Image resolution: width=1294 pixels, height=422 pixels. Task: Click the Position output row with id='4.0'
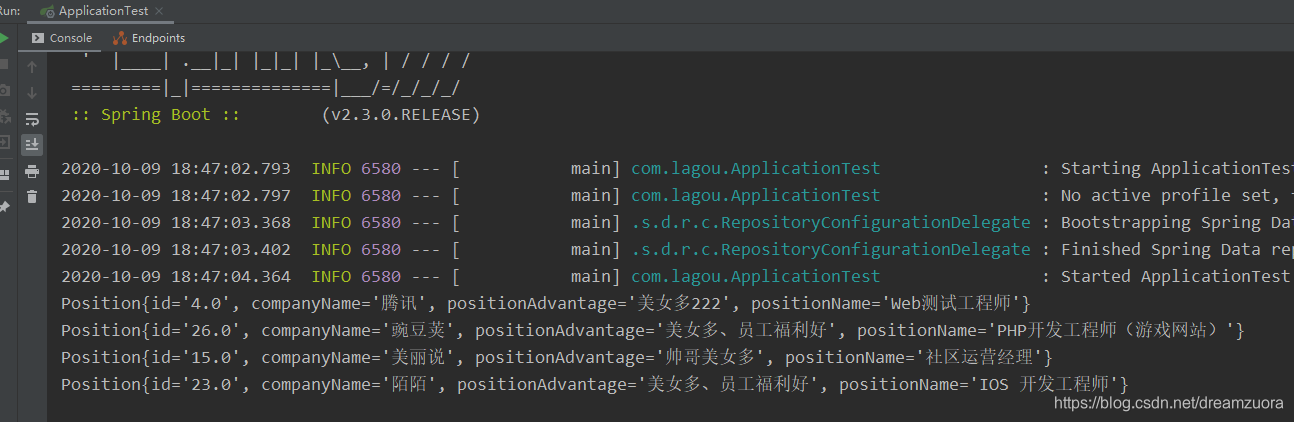pos(546,303)
